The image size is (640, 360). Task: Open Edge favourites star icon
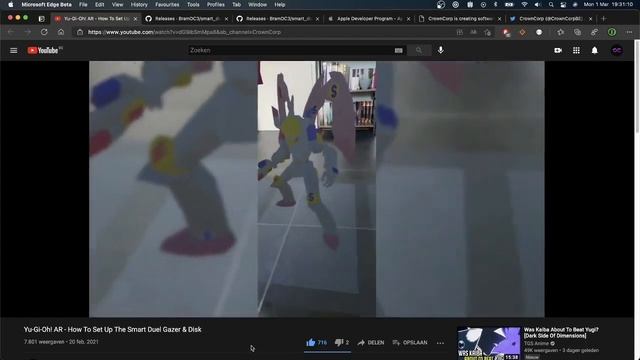point(560,32)
